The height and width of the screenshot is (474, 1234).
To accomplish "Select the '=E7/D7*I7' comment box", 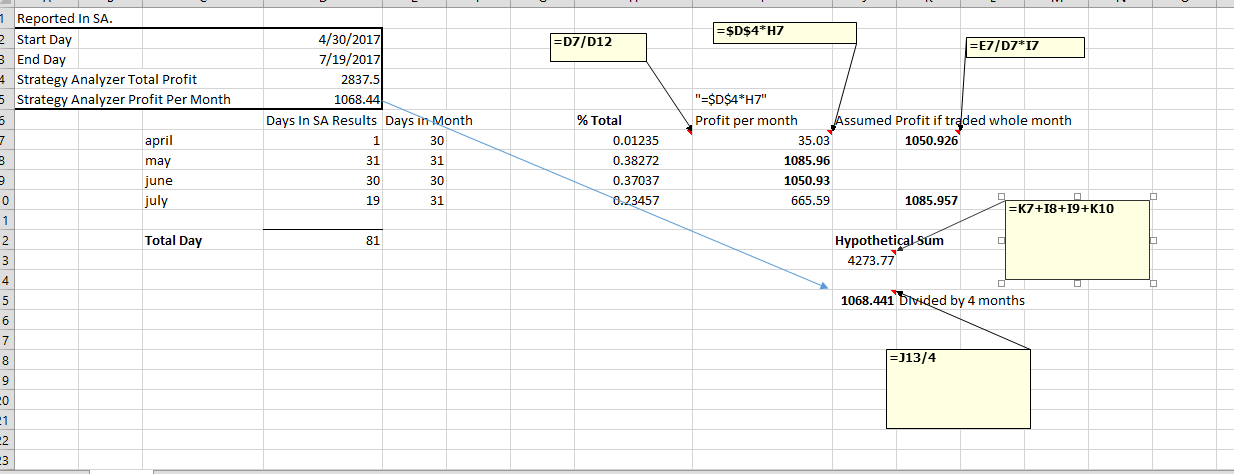I will point(1025,47).
